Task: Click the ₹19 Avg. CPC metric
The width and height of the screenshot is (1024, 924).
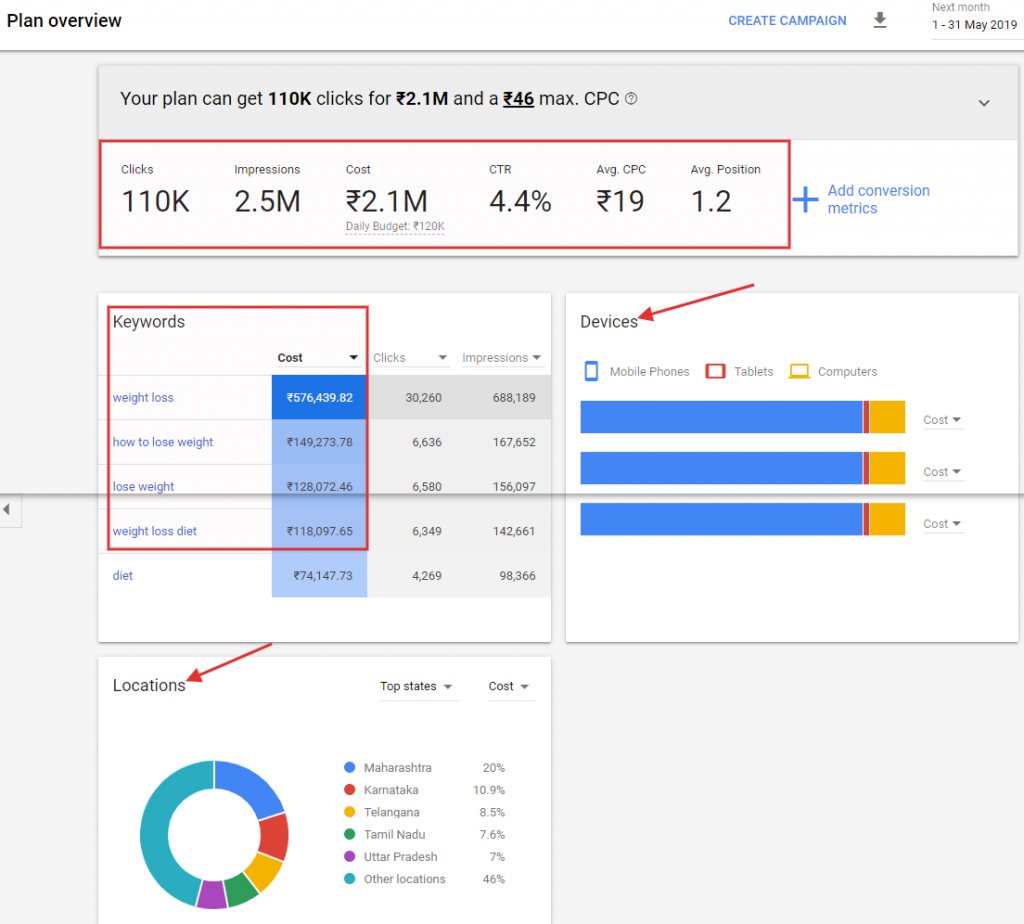Action: pos(620,201)
